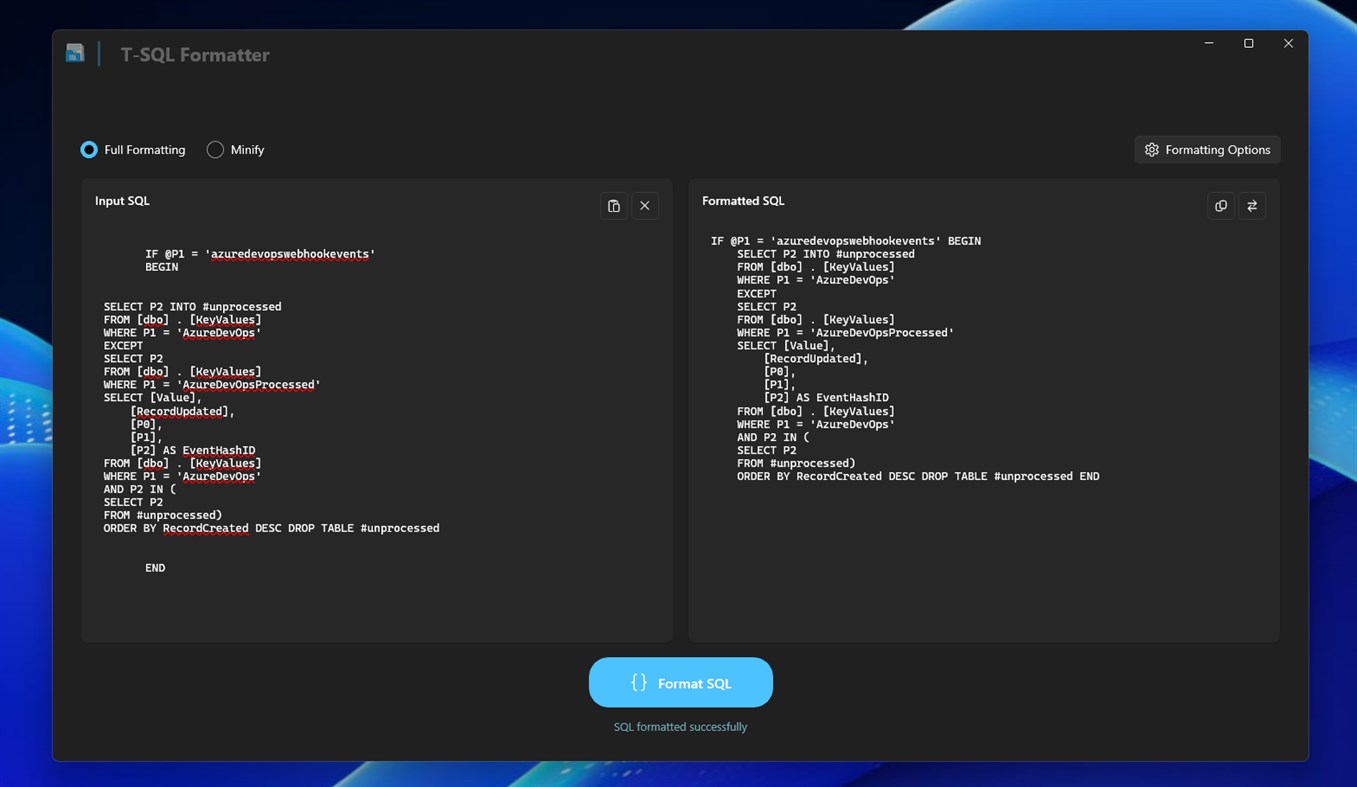Click 'WHERE P1 = 'AzureDevOpsProcessed'' in input

(212, 385)
